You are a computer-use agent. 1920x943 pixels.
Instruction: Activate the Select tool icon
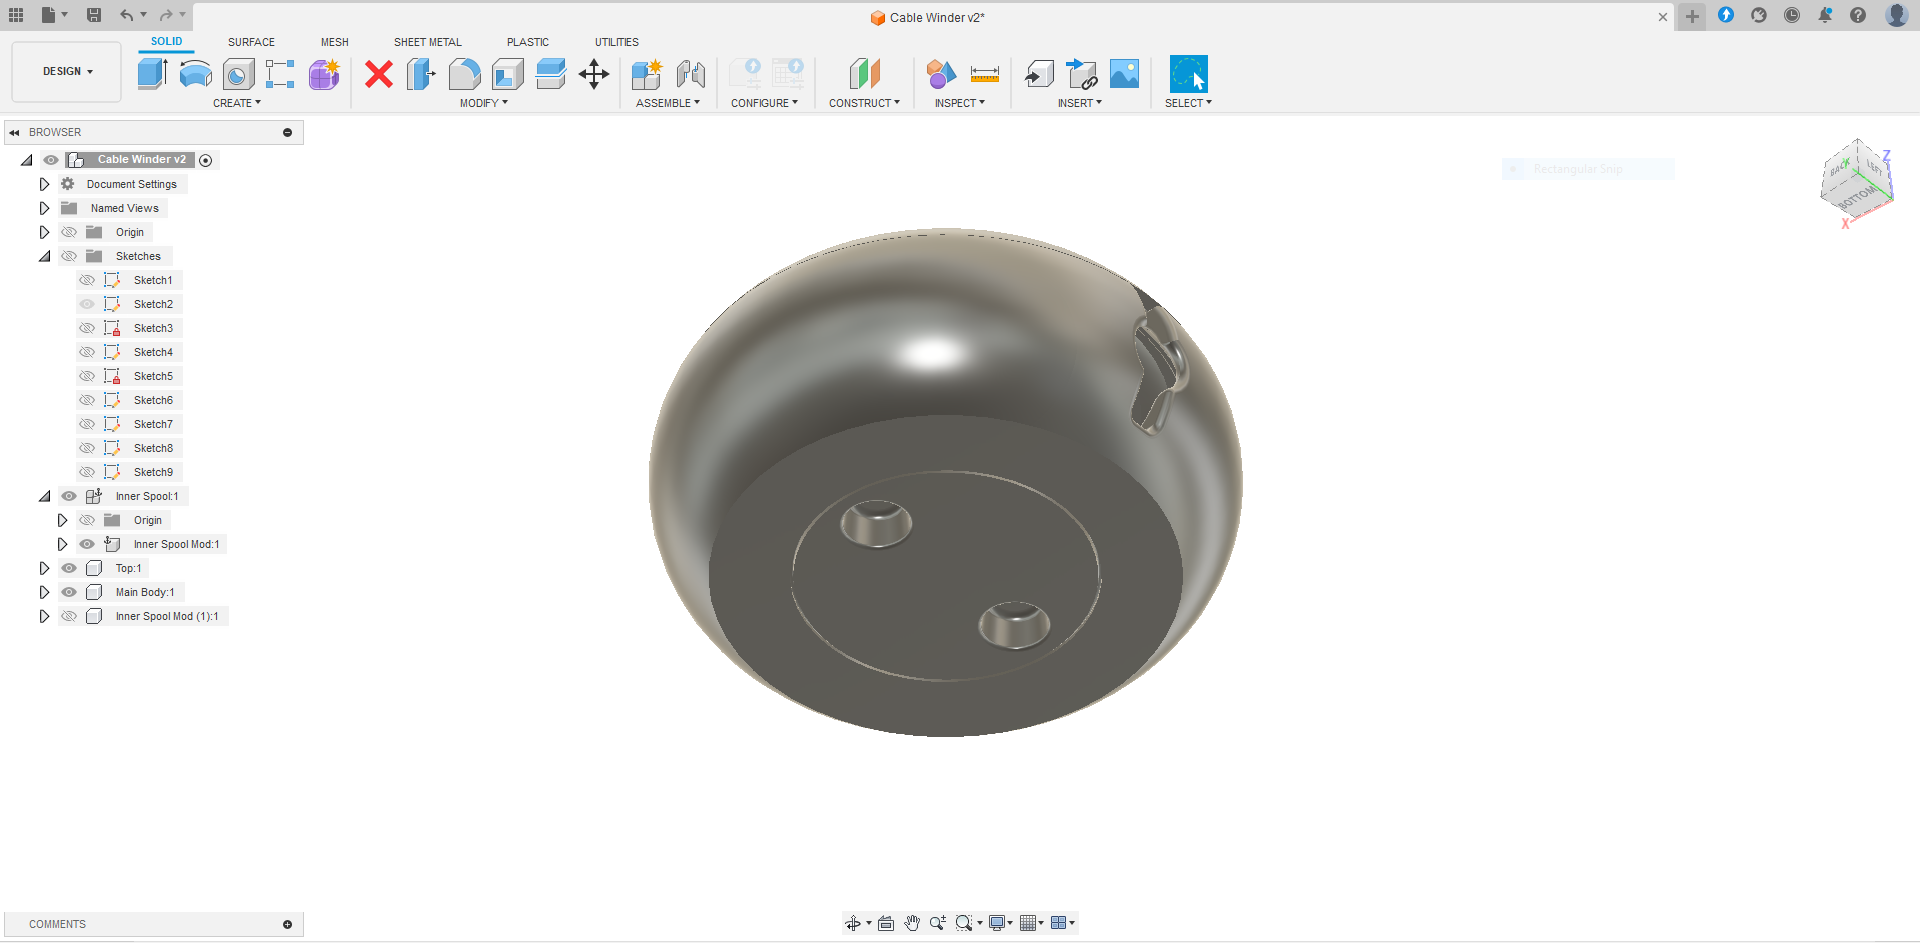coord(1189,74)
